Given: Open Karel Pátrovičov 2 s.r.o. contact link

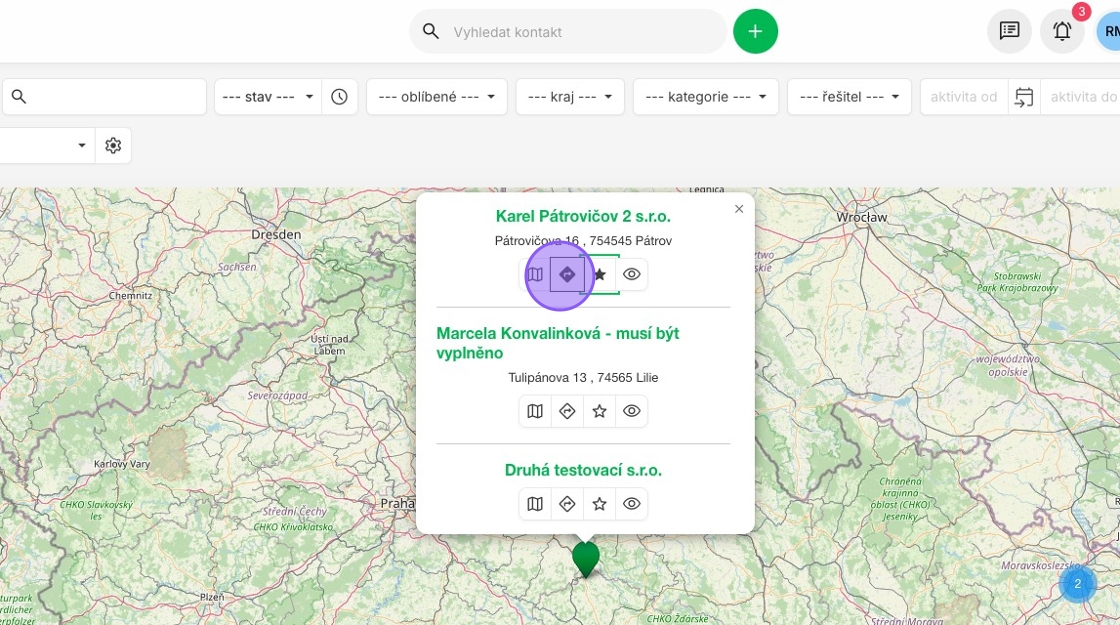Looking at the screenshot, I should (x=583, y=216).
